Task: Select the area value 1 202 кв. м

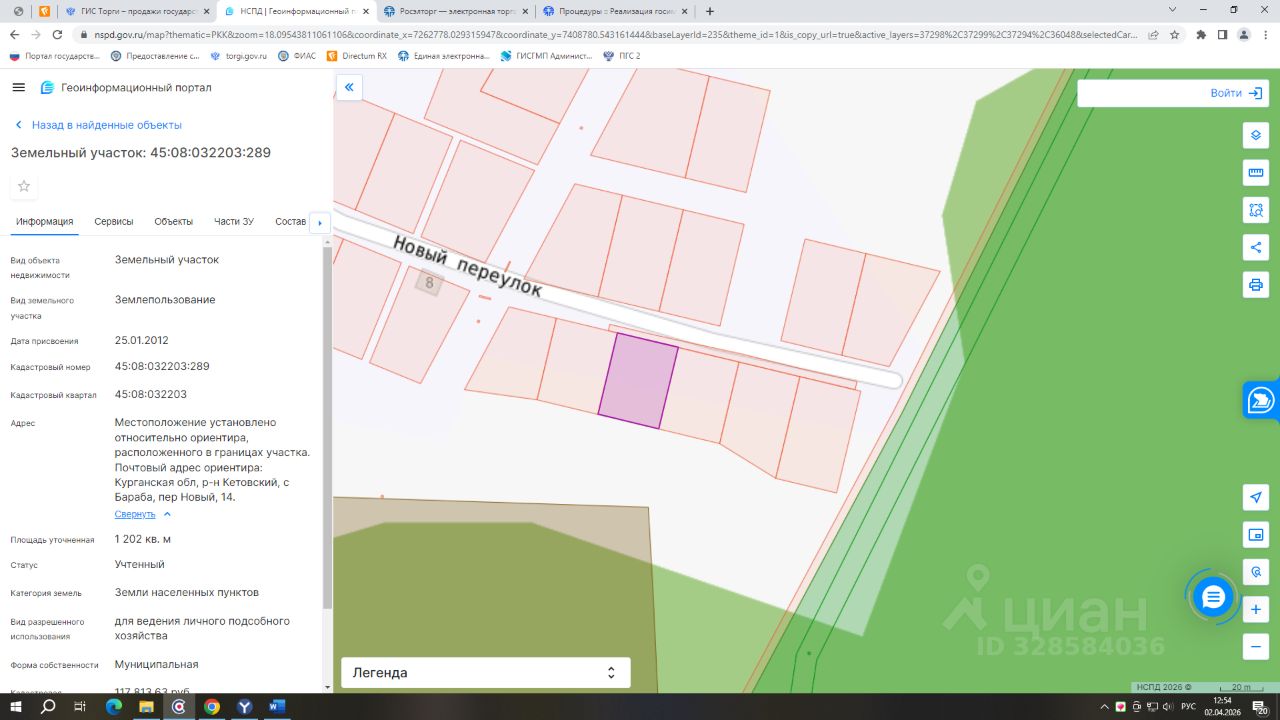Action: pos(143,539)
